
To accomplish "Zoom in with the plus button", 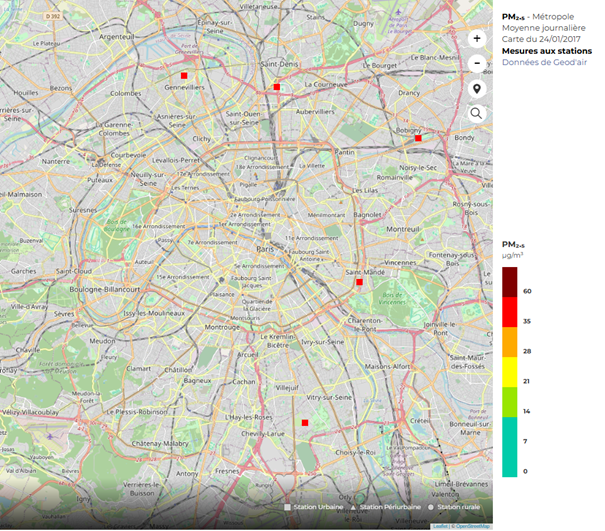I will coord(477,39).
